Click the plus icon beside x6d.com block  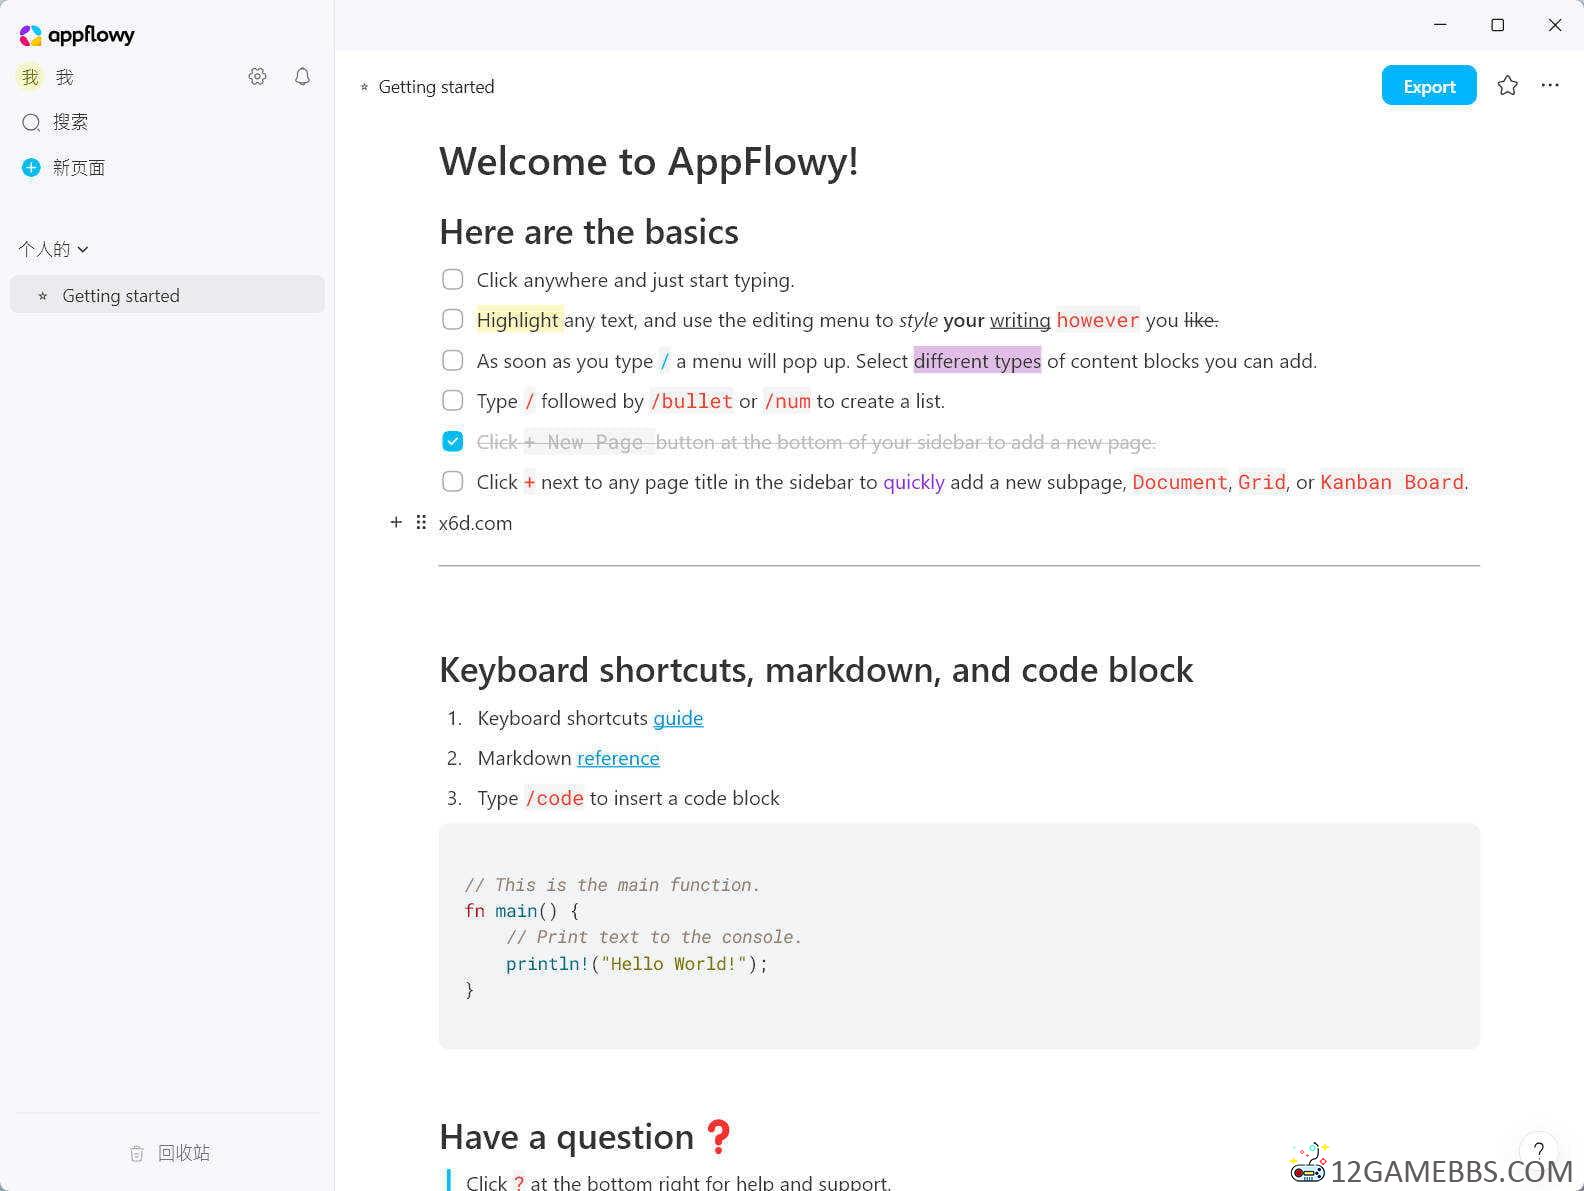click(x=396, y=522)
